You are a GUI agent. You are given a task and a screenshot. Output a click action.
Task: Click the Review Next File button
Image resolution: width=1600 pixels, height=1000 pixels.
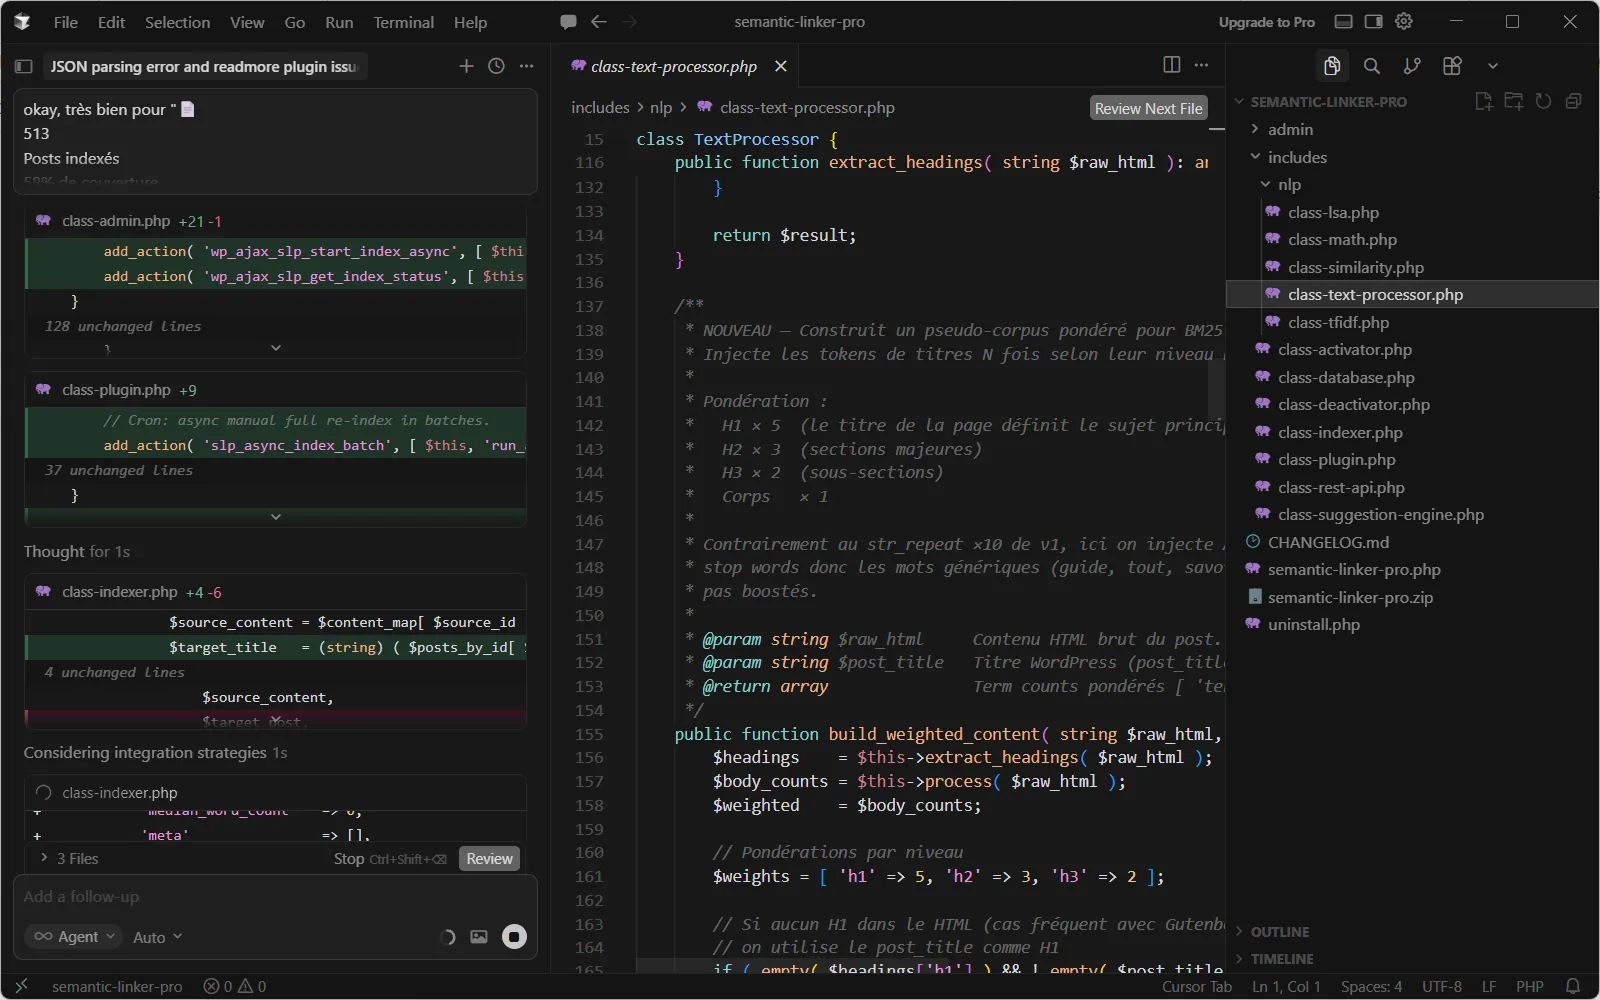pyautogui.click(x=1148, y=108)
